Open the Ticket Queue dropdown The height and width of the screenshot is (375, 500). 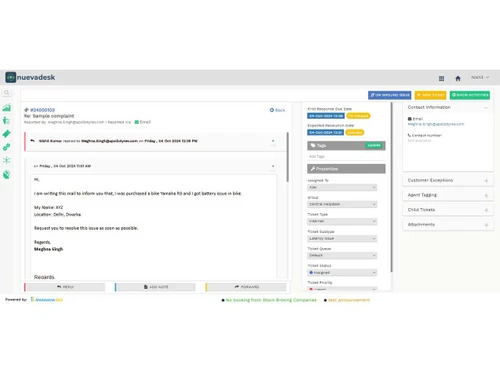[342, 255]
